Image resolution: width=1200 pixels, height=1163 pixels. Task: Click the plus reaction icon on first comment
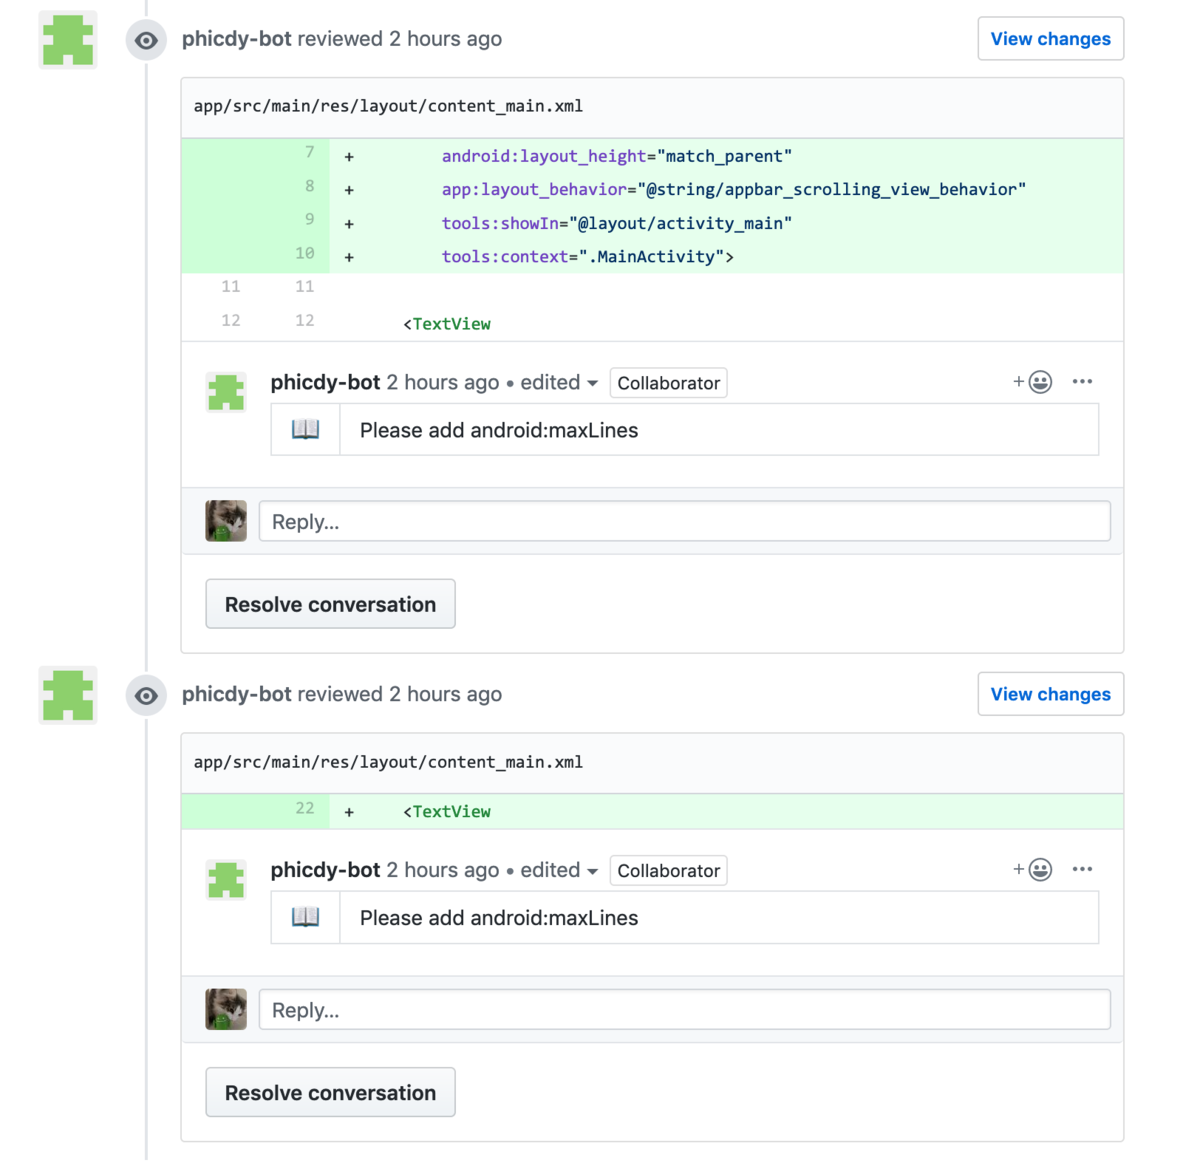coord(1017,381)
